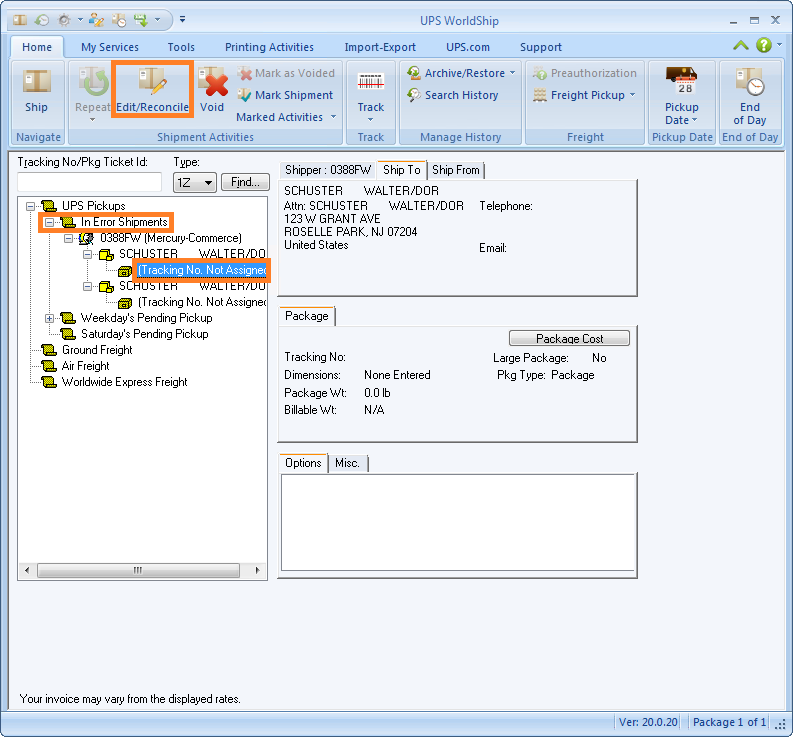Click the Package Cost button
The image size is (793, 737).
click(569, 338)
